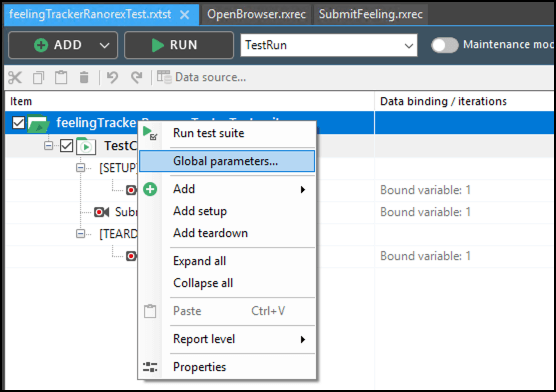Viewport: 556px width, 392px height.
Task: Click the ADD button
Action: pyautogui.click(x=63, y=45)
